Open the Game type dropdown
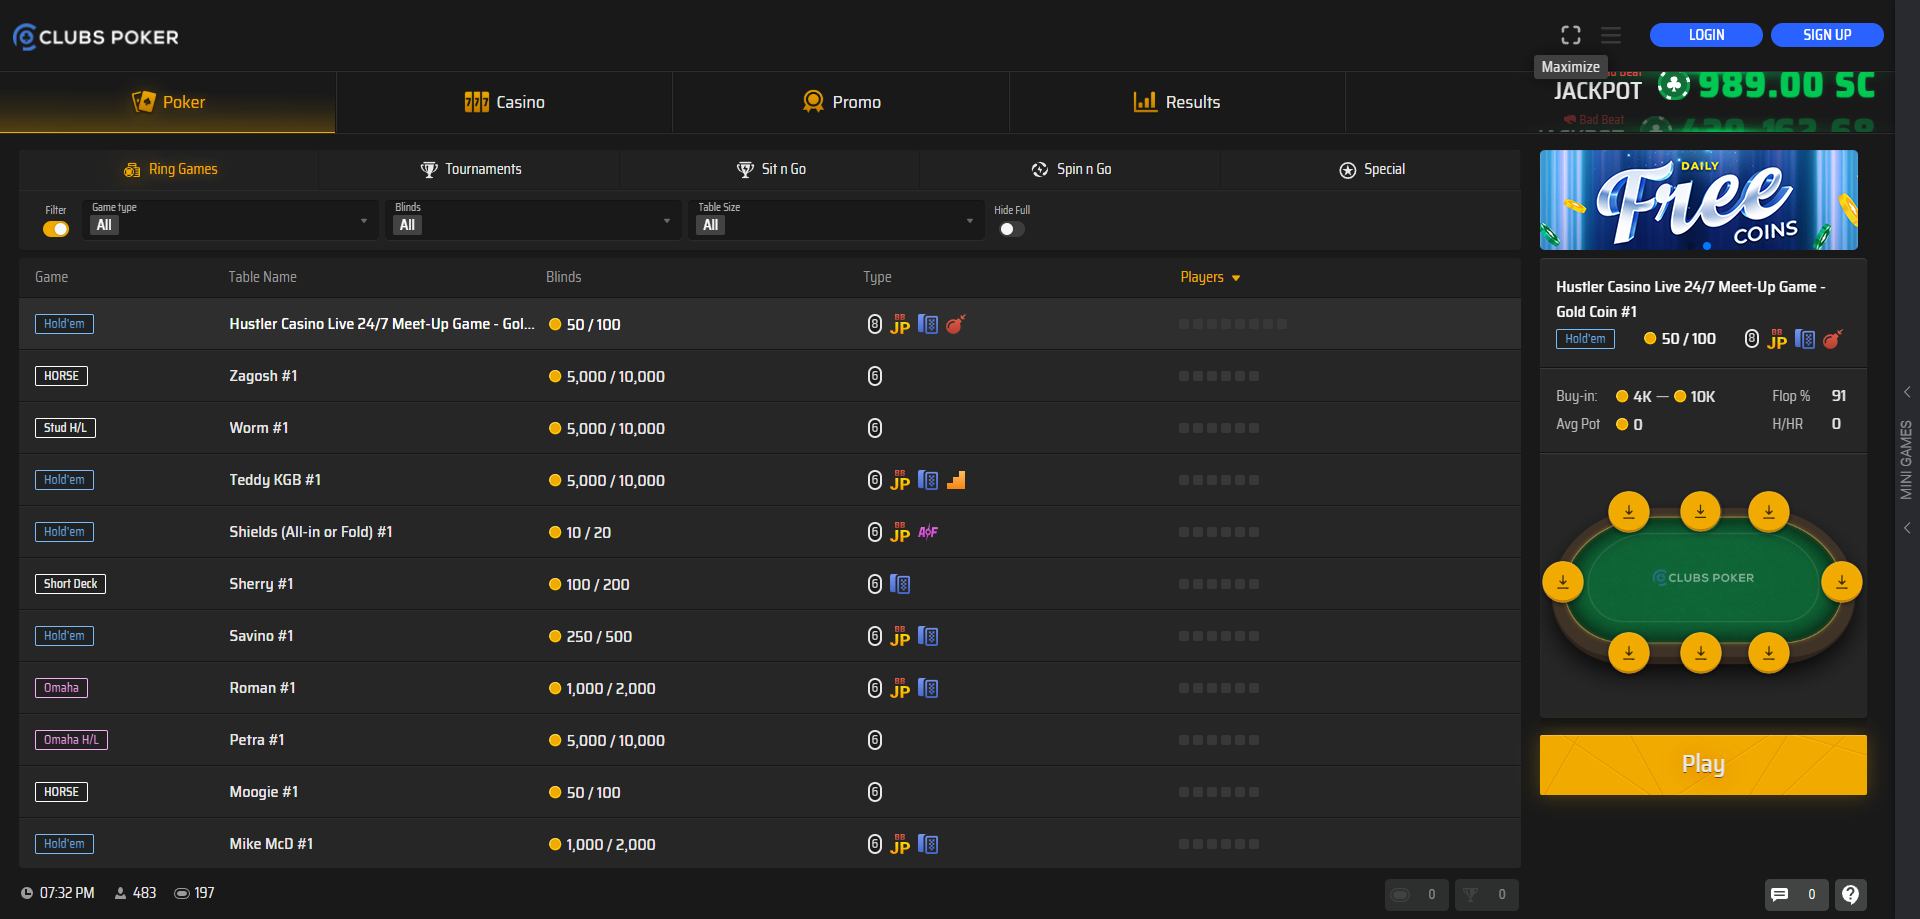Screen dimensions: 1920x919 [x=231, y=220]
